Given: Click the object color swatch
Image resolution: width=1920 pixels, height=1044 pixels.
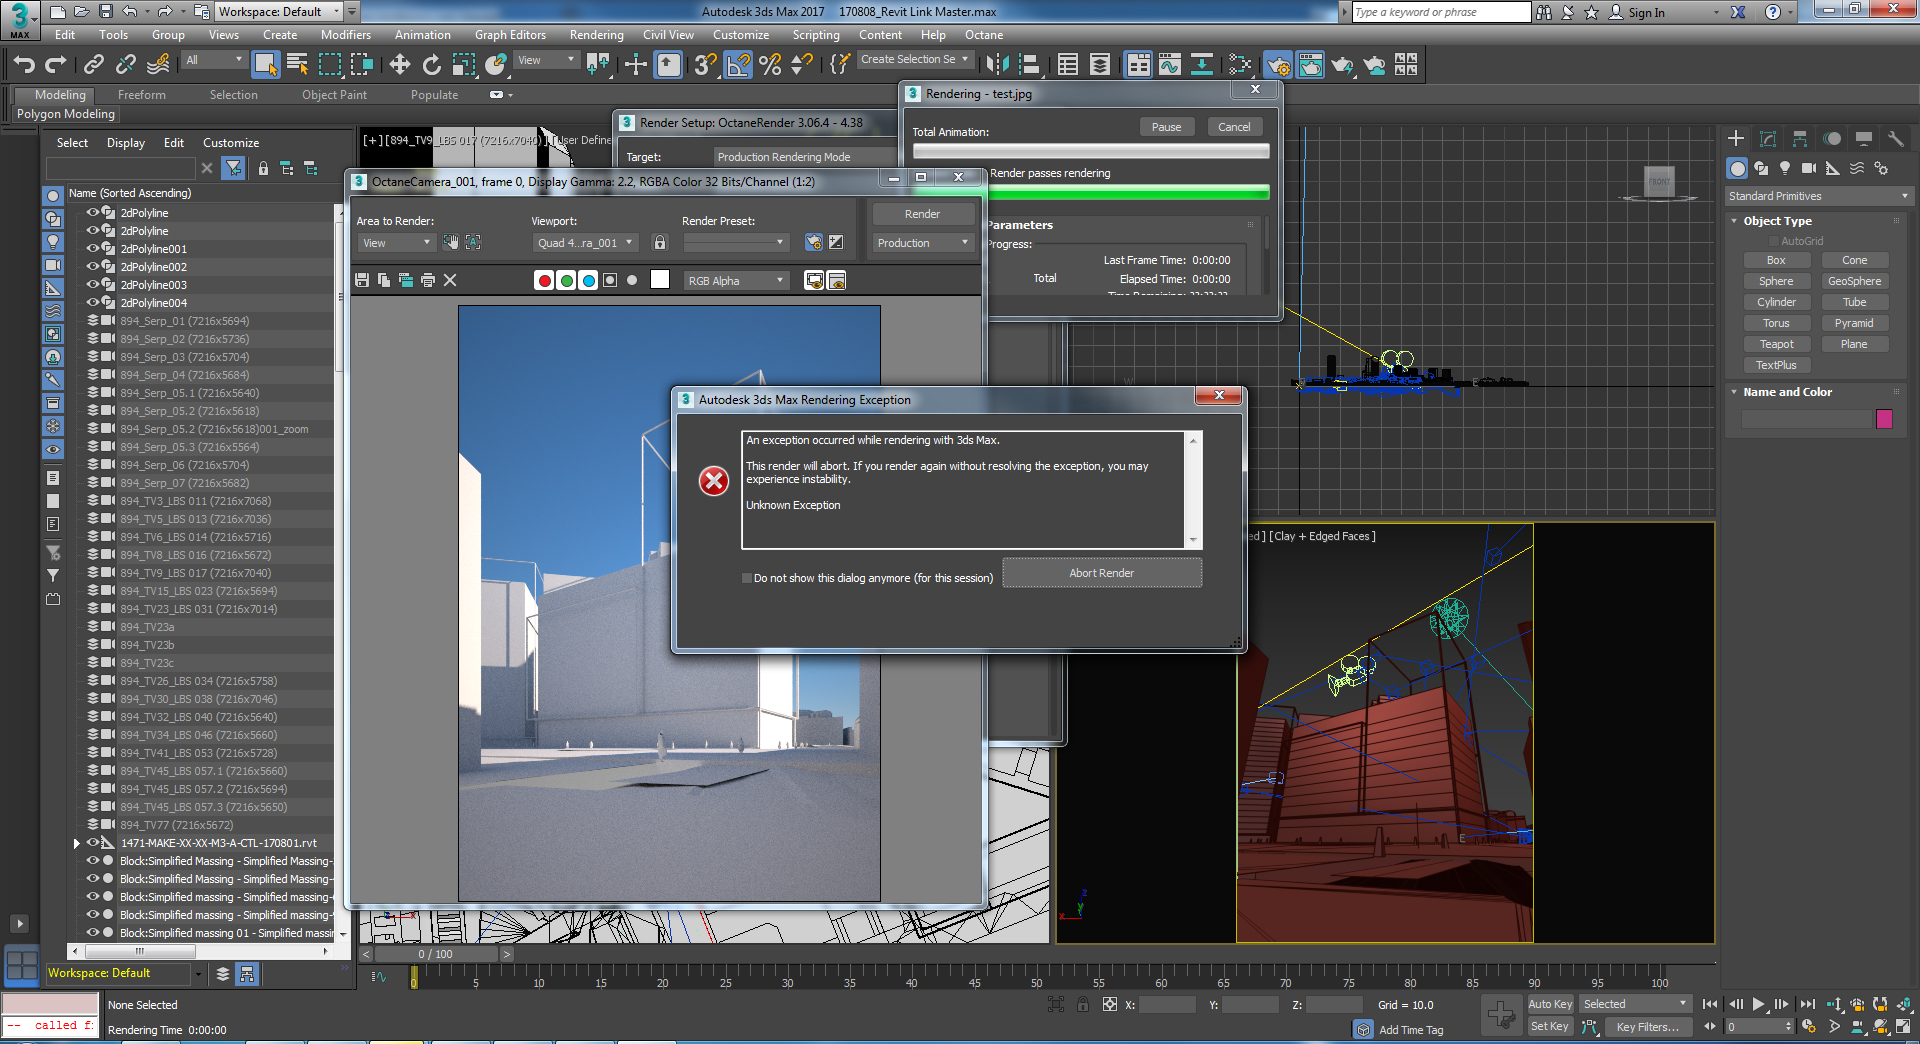Looking at the screenshot, I should point(1885,418).
